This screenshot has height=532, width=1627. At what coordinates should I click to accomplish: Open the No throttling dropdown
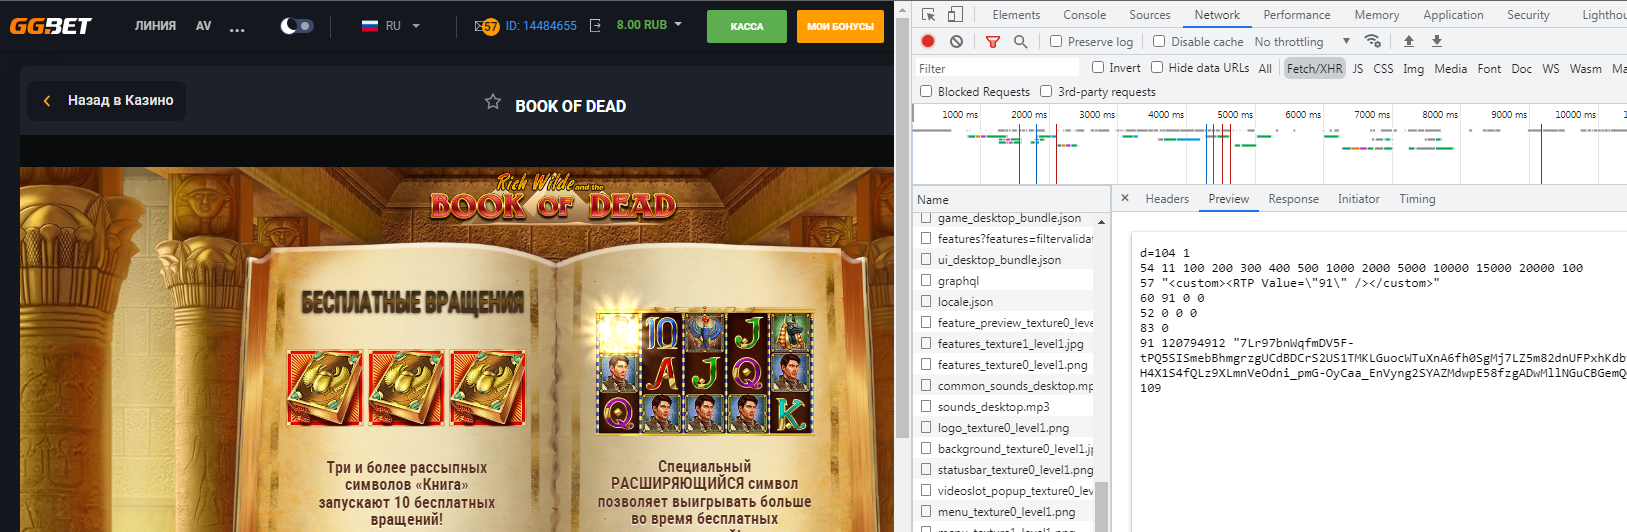(x=1301, y=41)
